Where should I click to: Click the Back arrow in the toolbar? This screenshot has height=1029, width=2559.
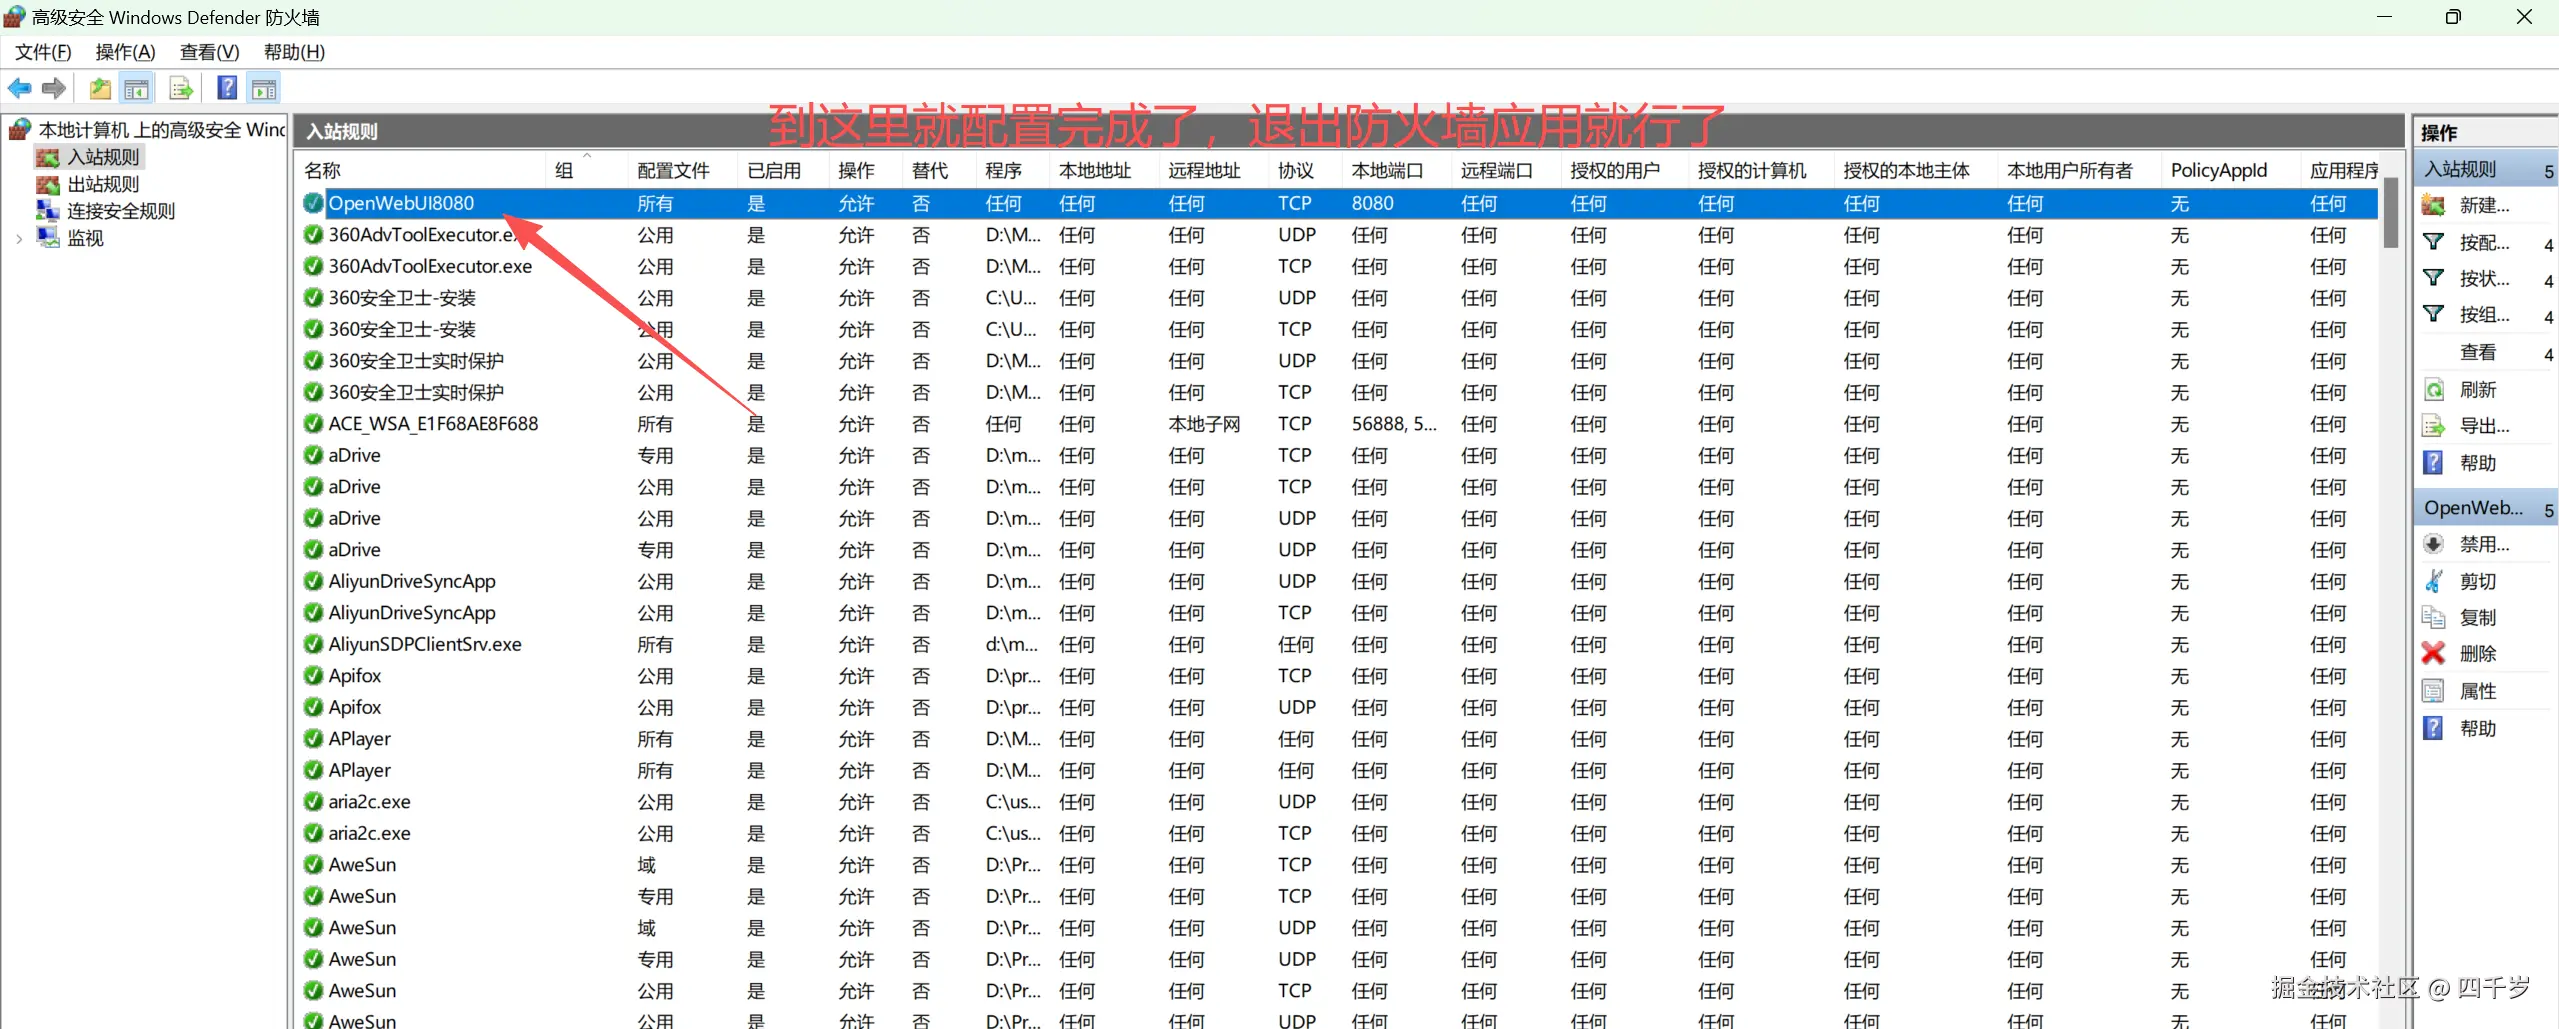click(x=19, y=89)
